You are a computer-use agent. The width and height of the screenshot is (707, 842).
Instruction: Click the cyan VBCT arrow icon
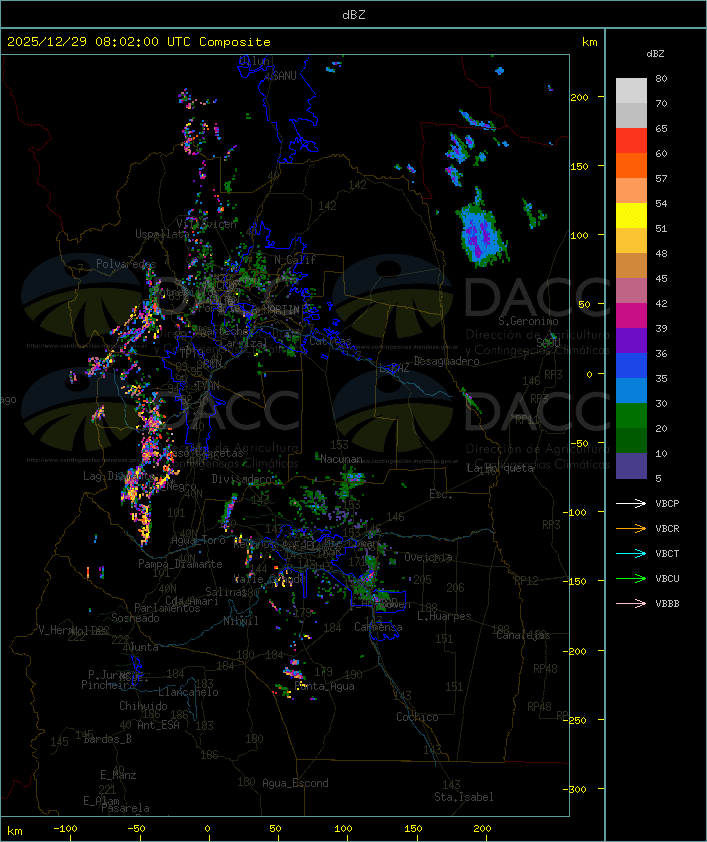[631, 553]
